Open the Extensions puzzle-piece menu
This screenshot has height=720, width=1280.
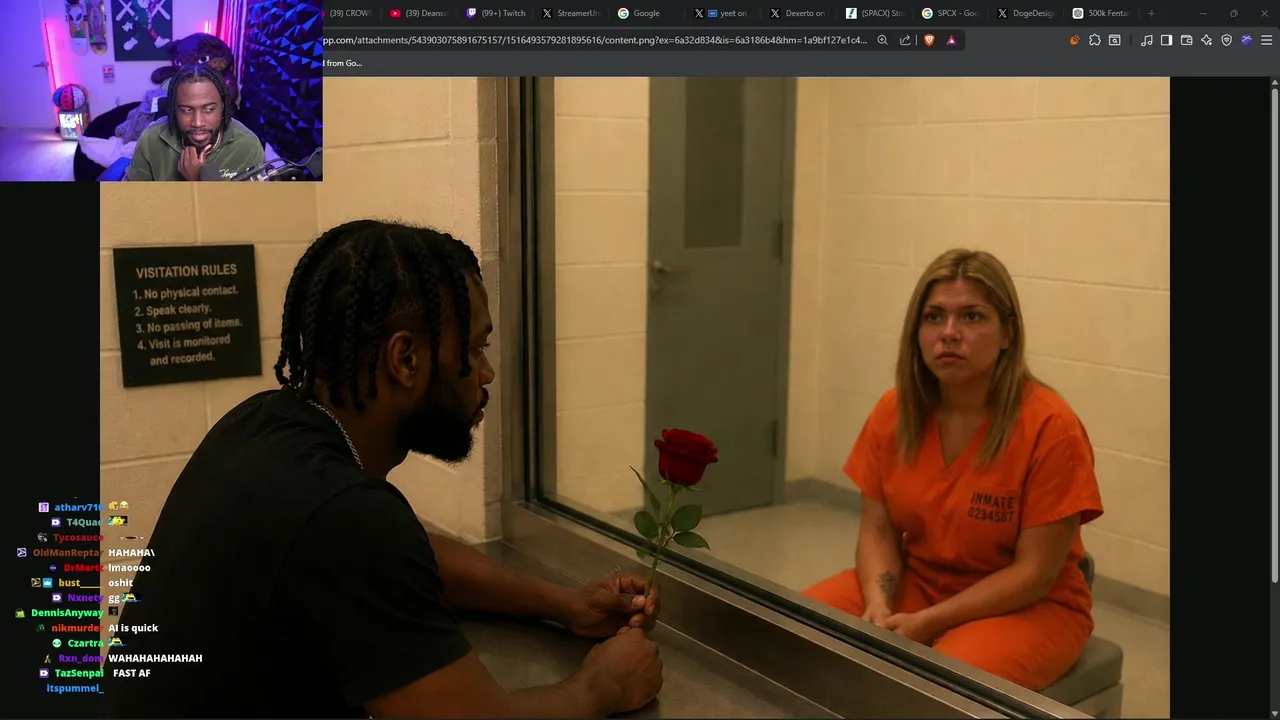point(1095,40)
